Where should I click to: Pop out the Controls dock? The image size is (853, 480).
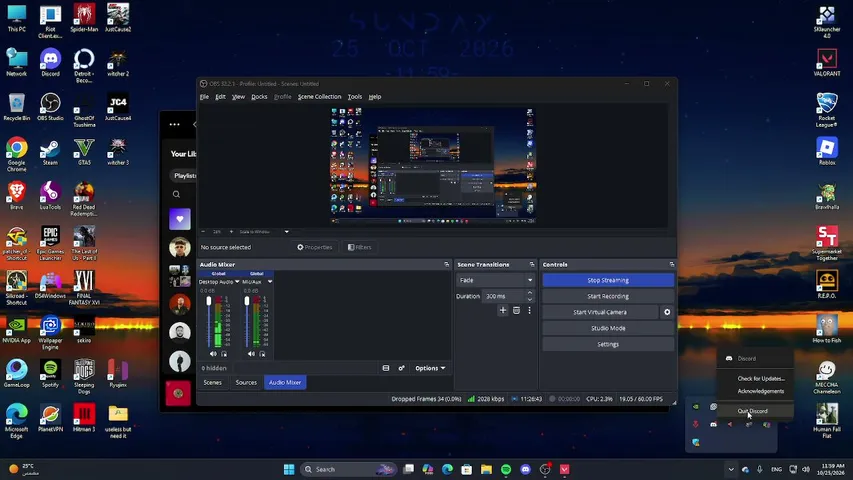coord(672,264)
